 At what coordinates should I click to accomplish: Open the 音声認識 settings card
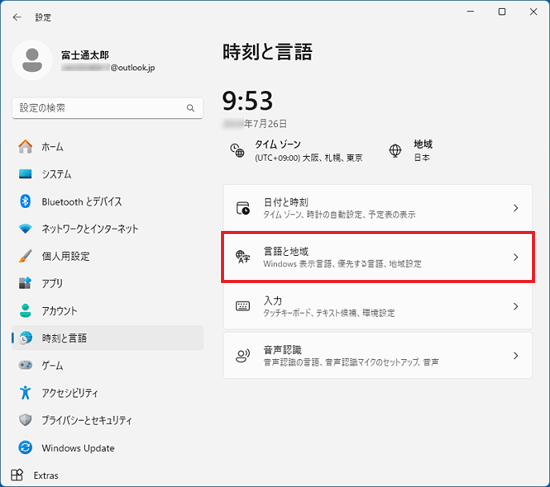378,355
